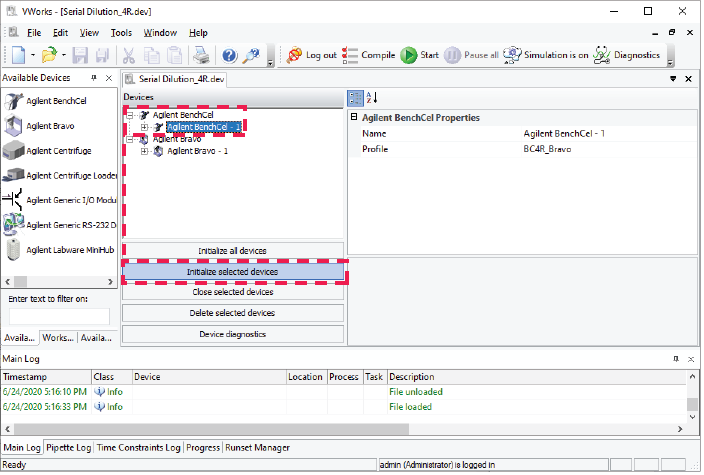Open the Works... tab in left panel
The width and height of the screenshot is (704, 475).
[58, 338]
